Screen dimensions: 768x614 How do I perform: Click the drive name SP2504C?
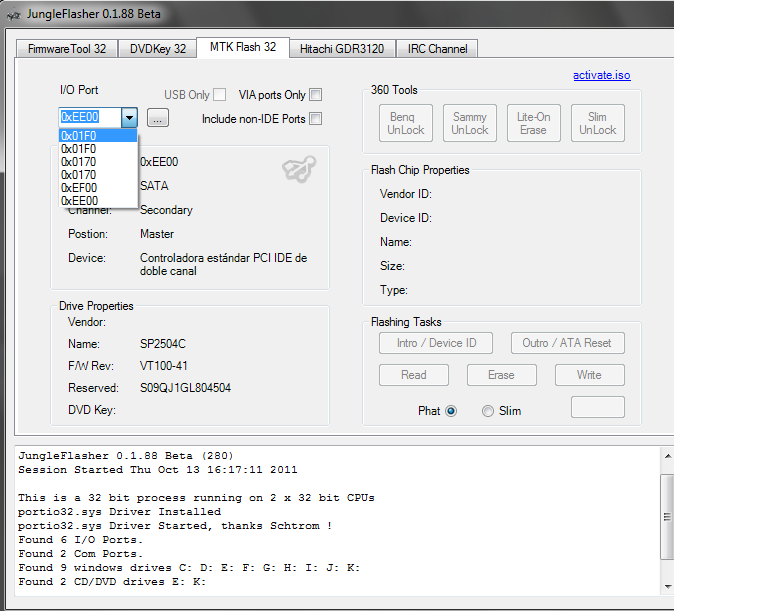163,344
